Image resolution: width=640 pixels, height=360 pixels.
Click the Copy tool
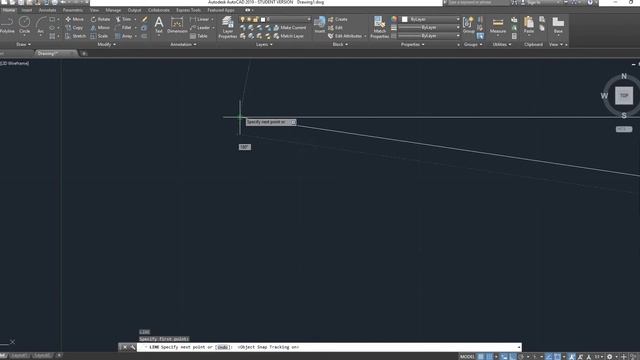(x=74, y=28)
